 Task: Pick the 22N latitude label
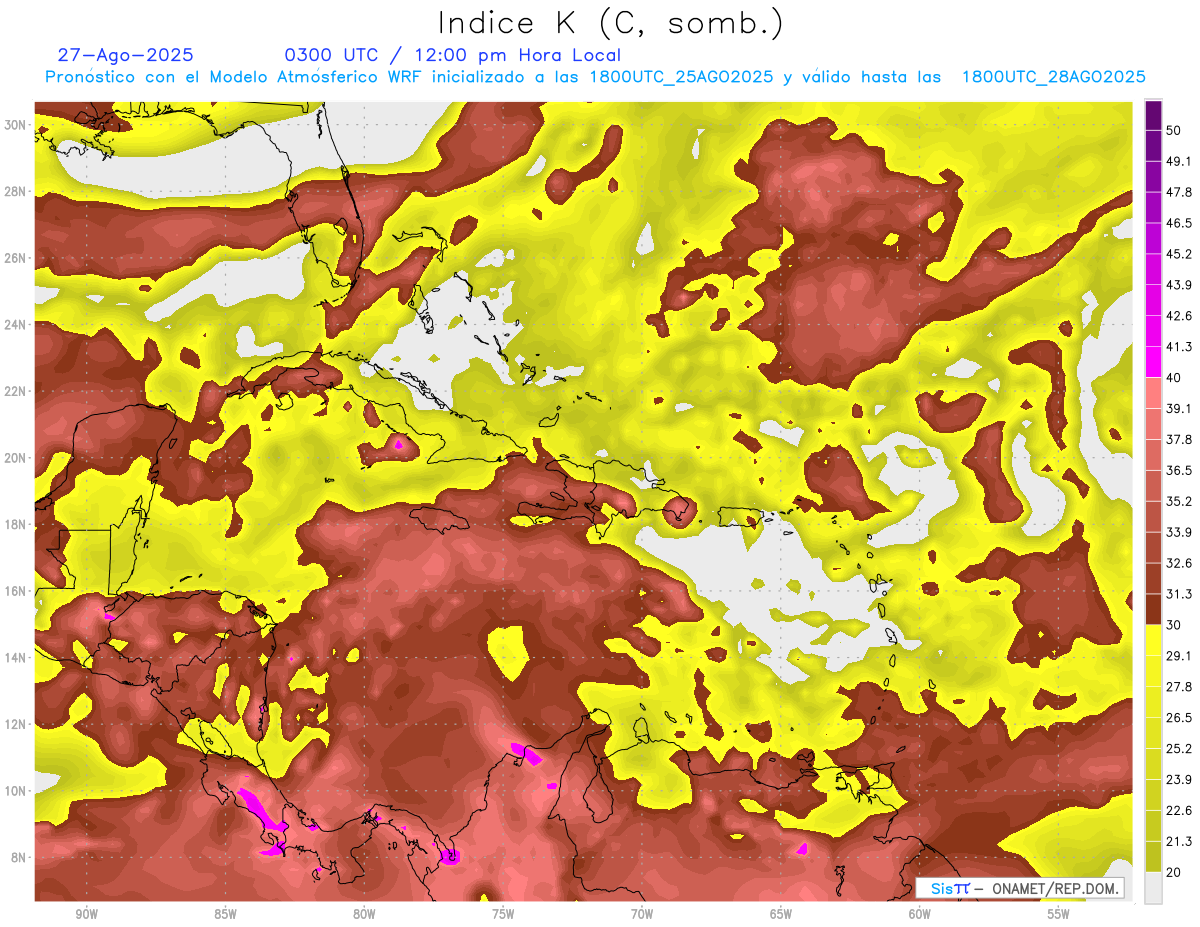(x=16, y=391)
